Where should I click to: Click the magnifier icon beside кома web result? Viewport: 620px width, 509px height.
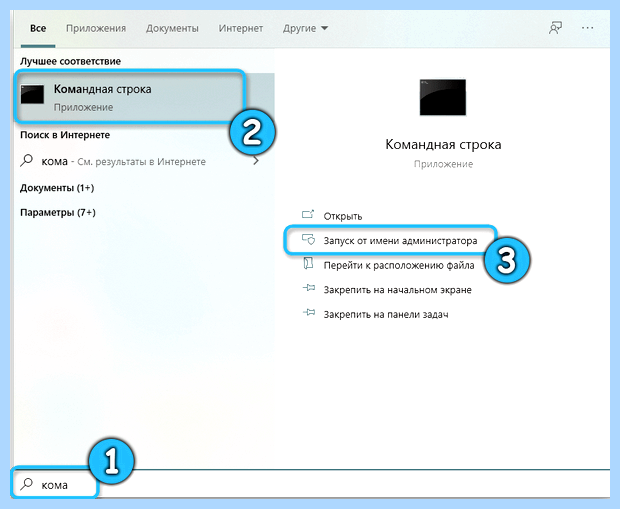click(26, 161)
